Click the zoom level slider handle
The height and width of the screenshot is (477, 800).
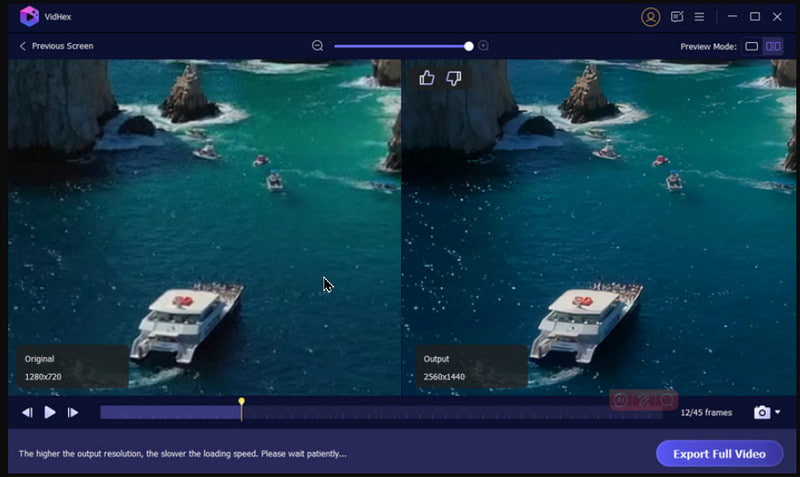click(469, 46)
